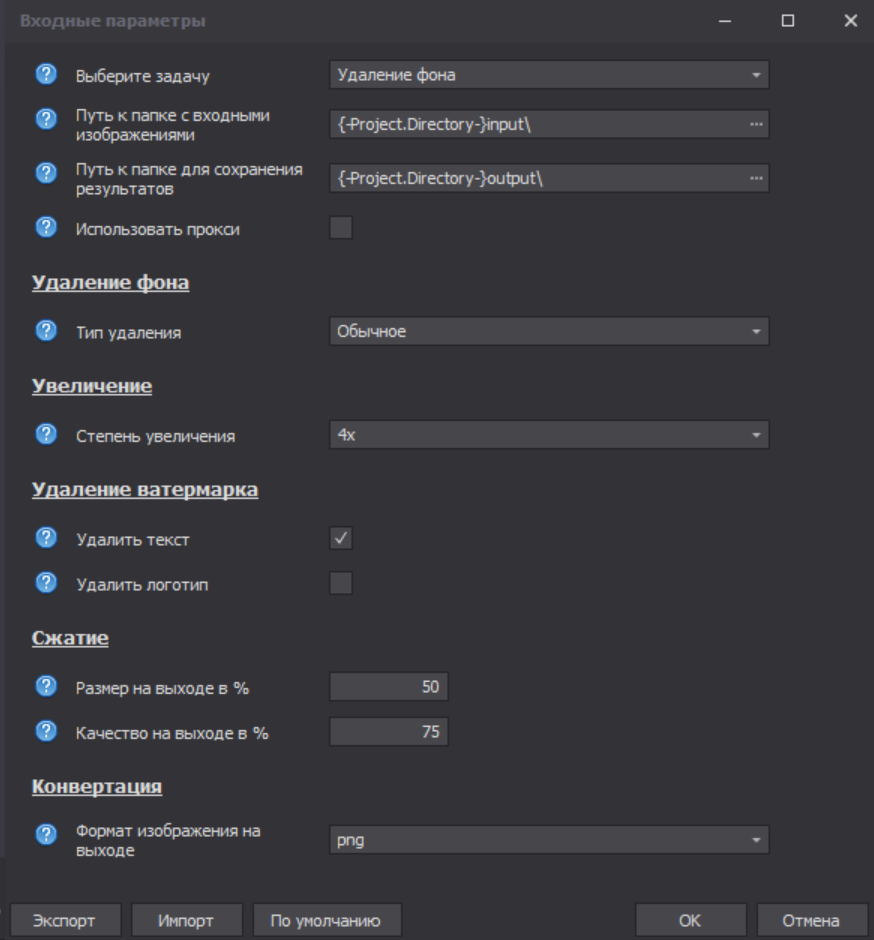Browse for input images folder path
This screenshot has height=940, width=874.
click(x=756, y=124)
